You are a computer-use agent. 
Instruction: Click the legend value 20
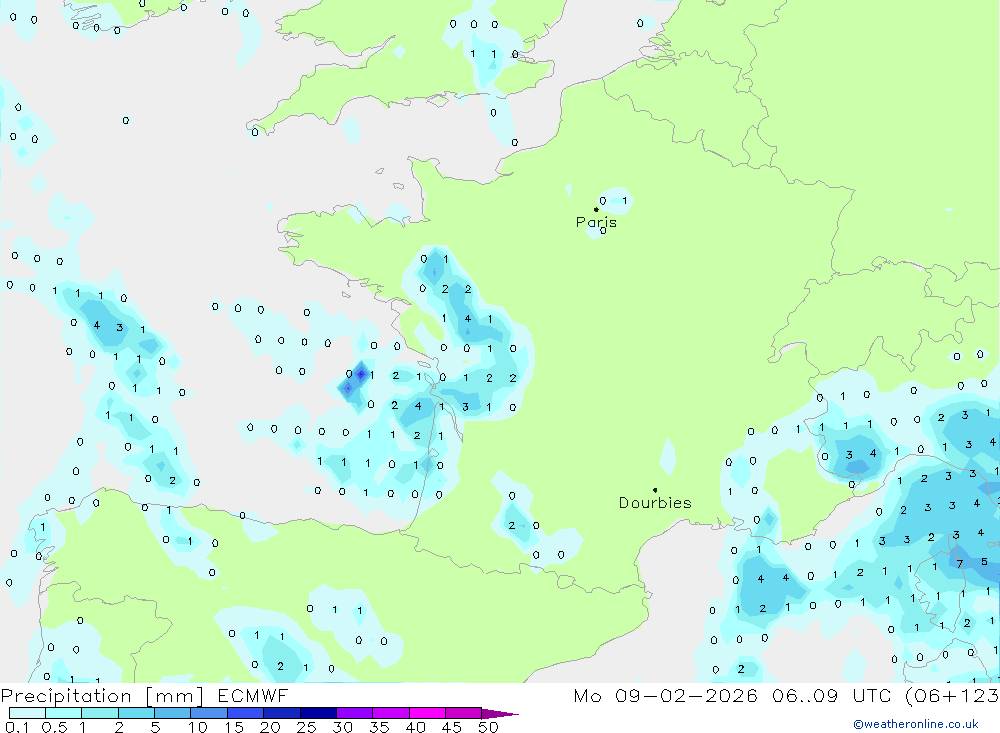click(270, 727)
